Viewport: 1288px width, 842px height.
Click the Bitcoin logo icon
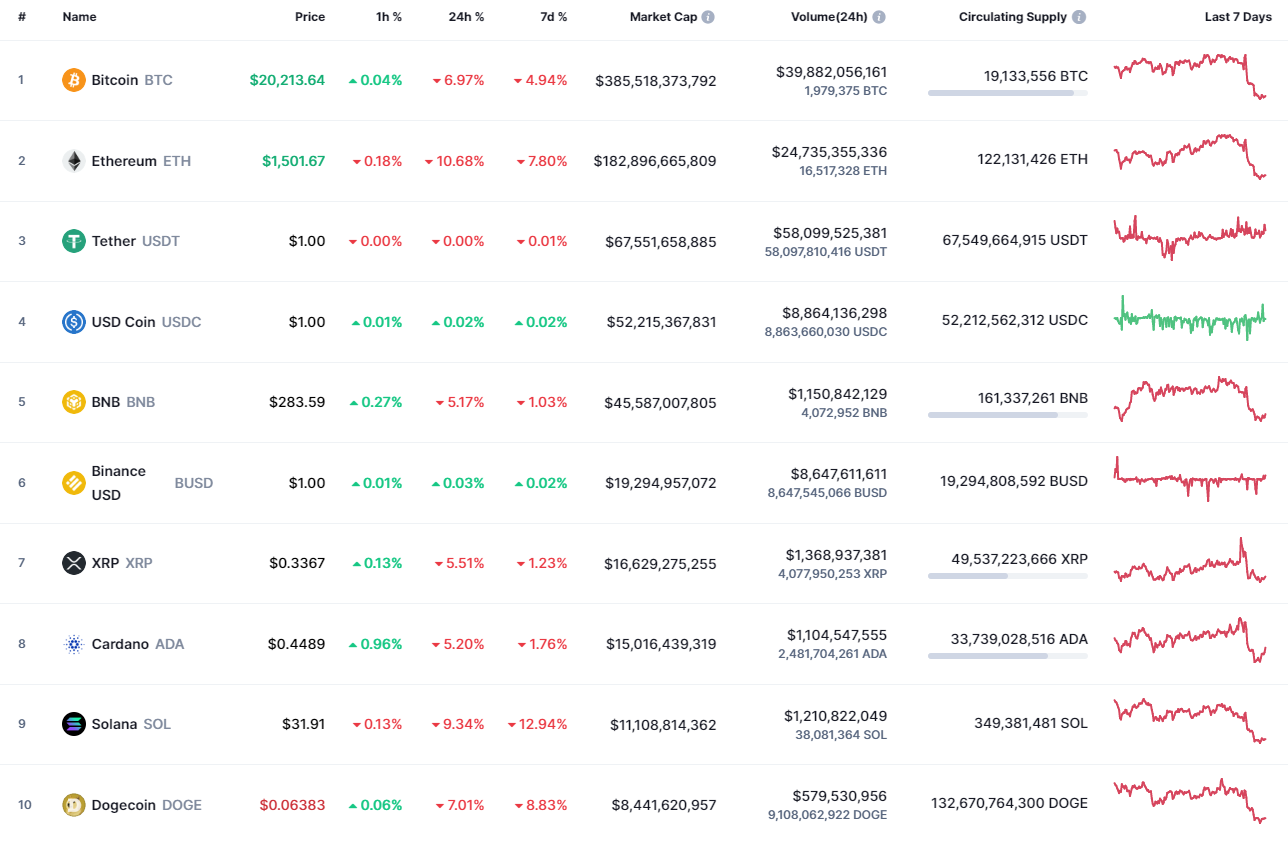coord(73,80)
